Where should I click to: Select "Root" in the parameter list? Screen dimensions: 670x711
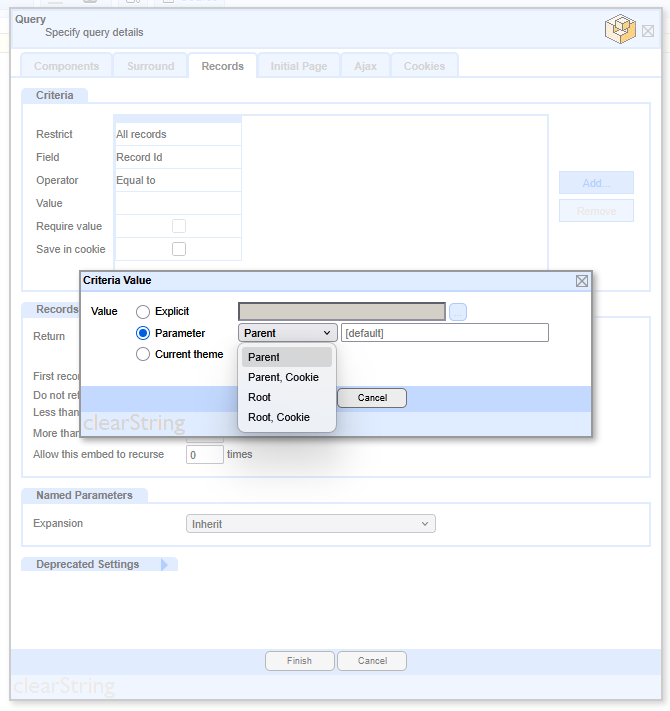coord(259,397)
